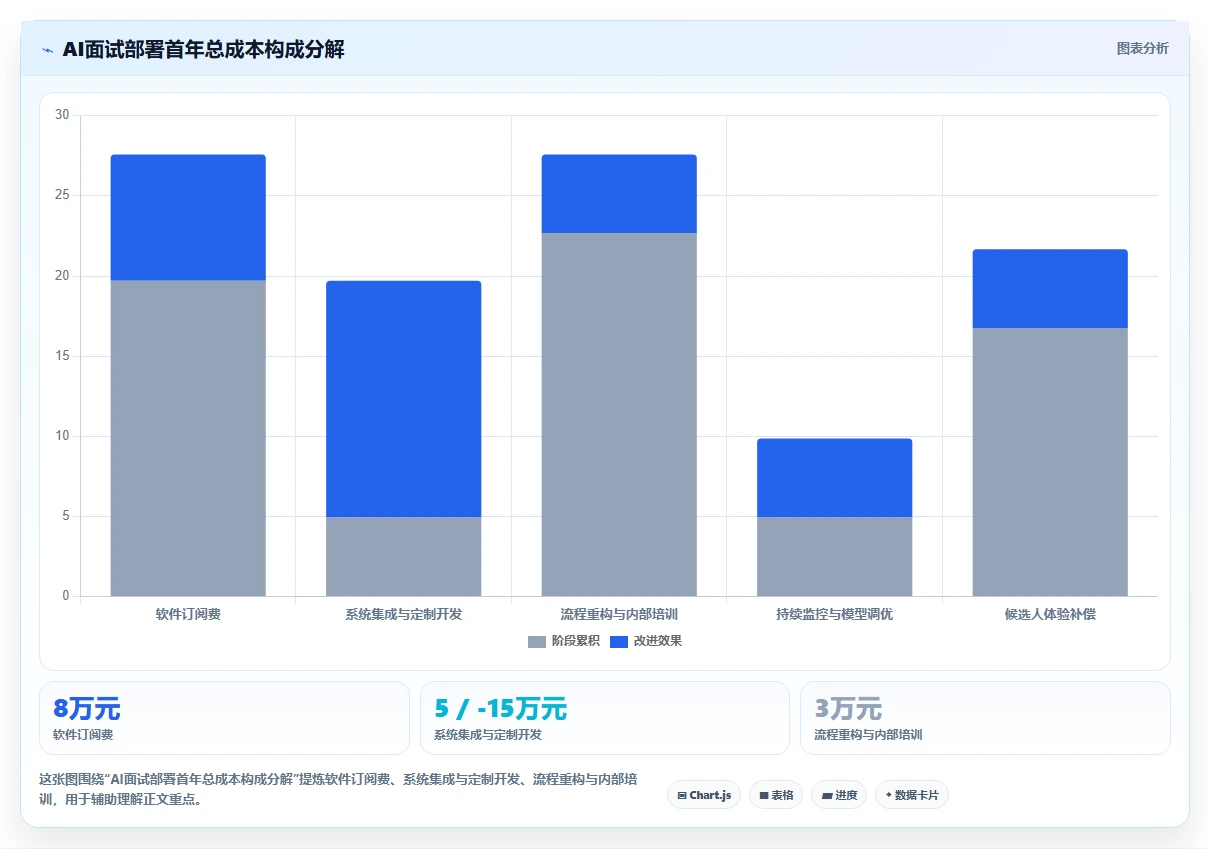Screen dimensions: 1210x849
Task: Click blue segment of 系统集成与定制开发 bar
Action: [x=404, y=399]
